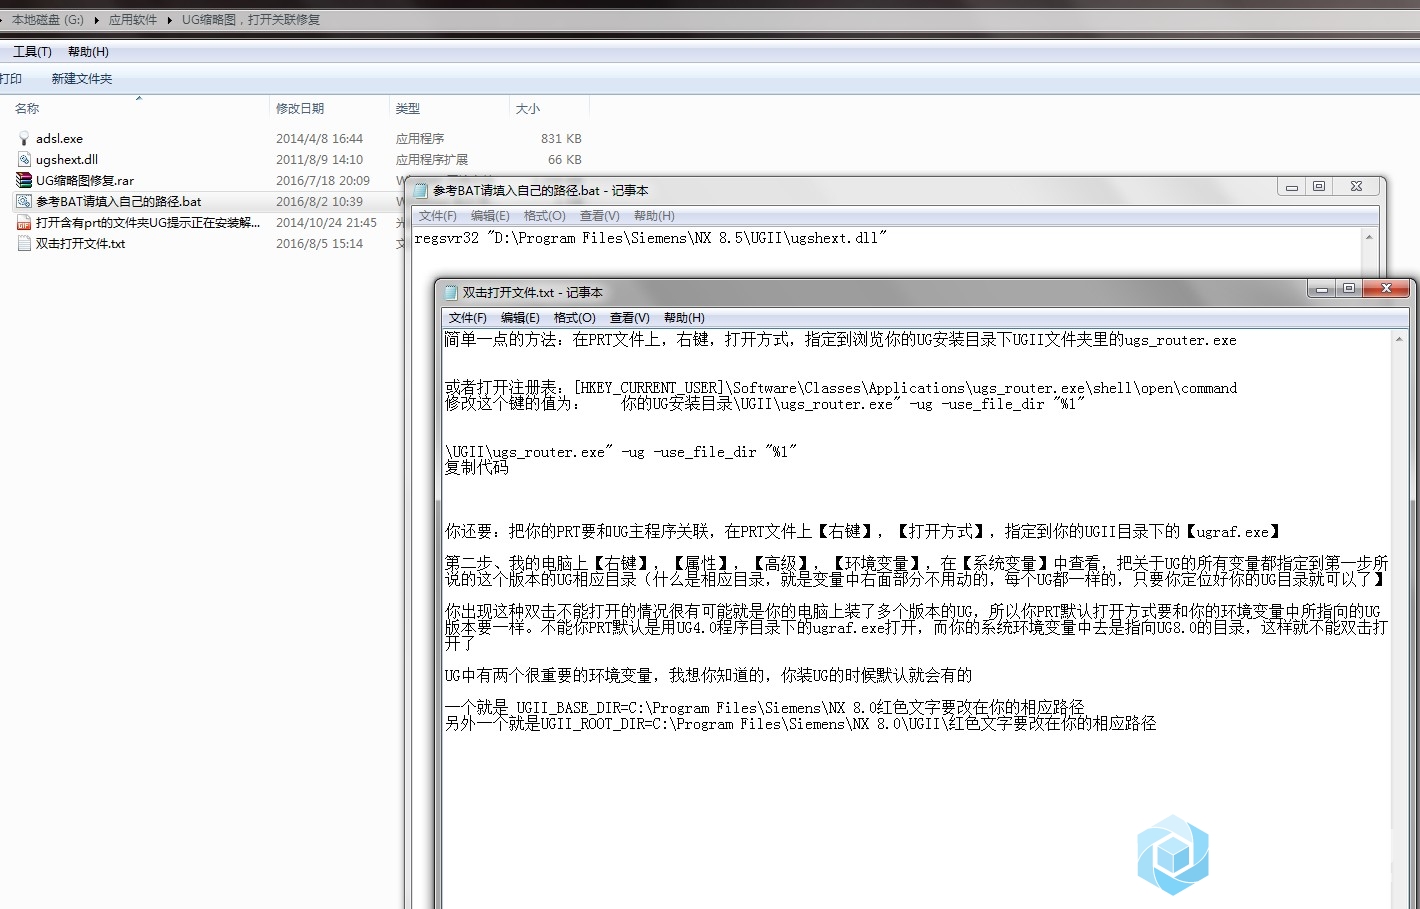This screenshot has width=1420, height=909.
Task: Close the bat Notepad window
Action: point(1356,187)
